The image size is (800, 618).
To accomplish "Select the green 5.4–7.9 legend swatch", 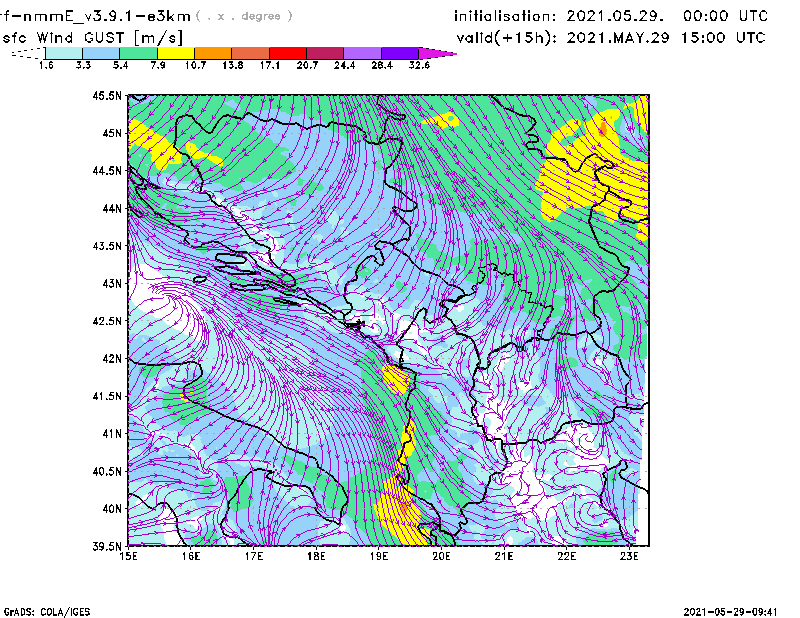I will click(138, 53).
